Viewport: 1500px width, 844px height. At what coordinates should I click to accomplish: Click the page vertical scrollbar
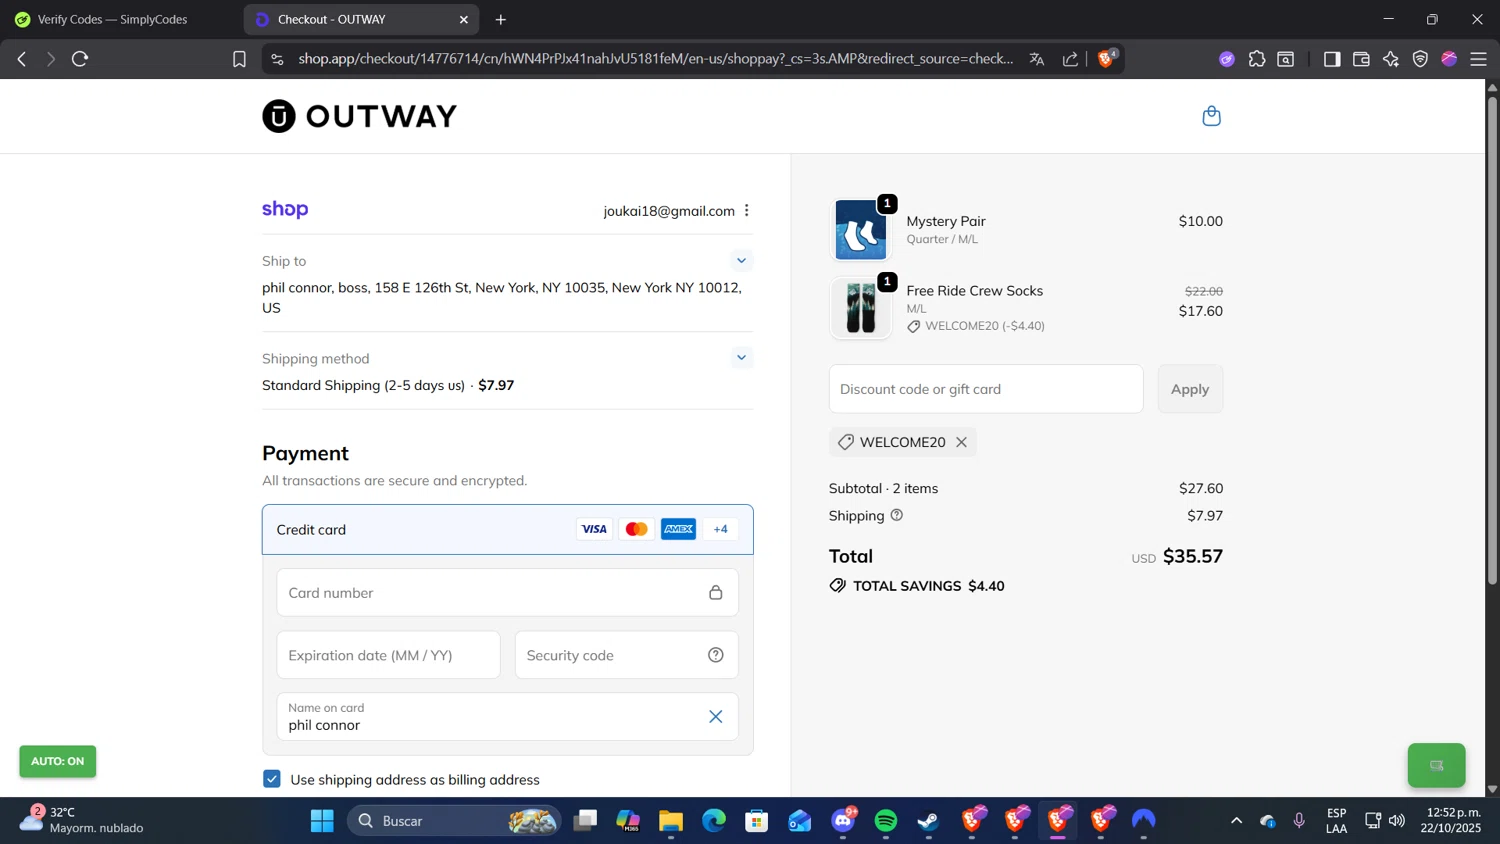1492,341
